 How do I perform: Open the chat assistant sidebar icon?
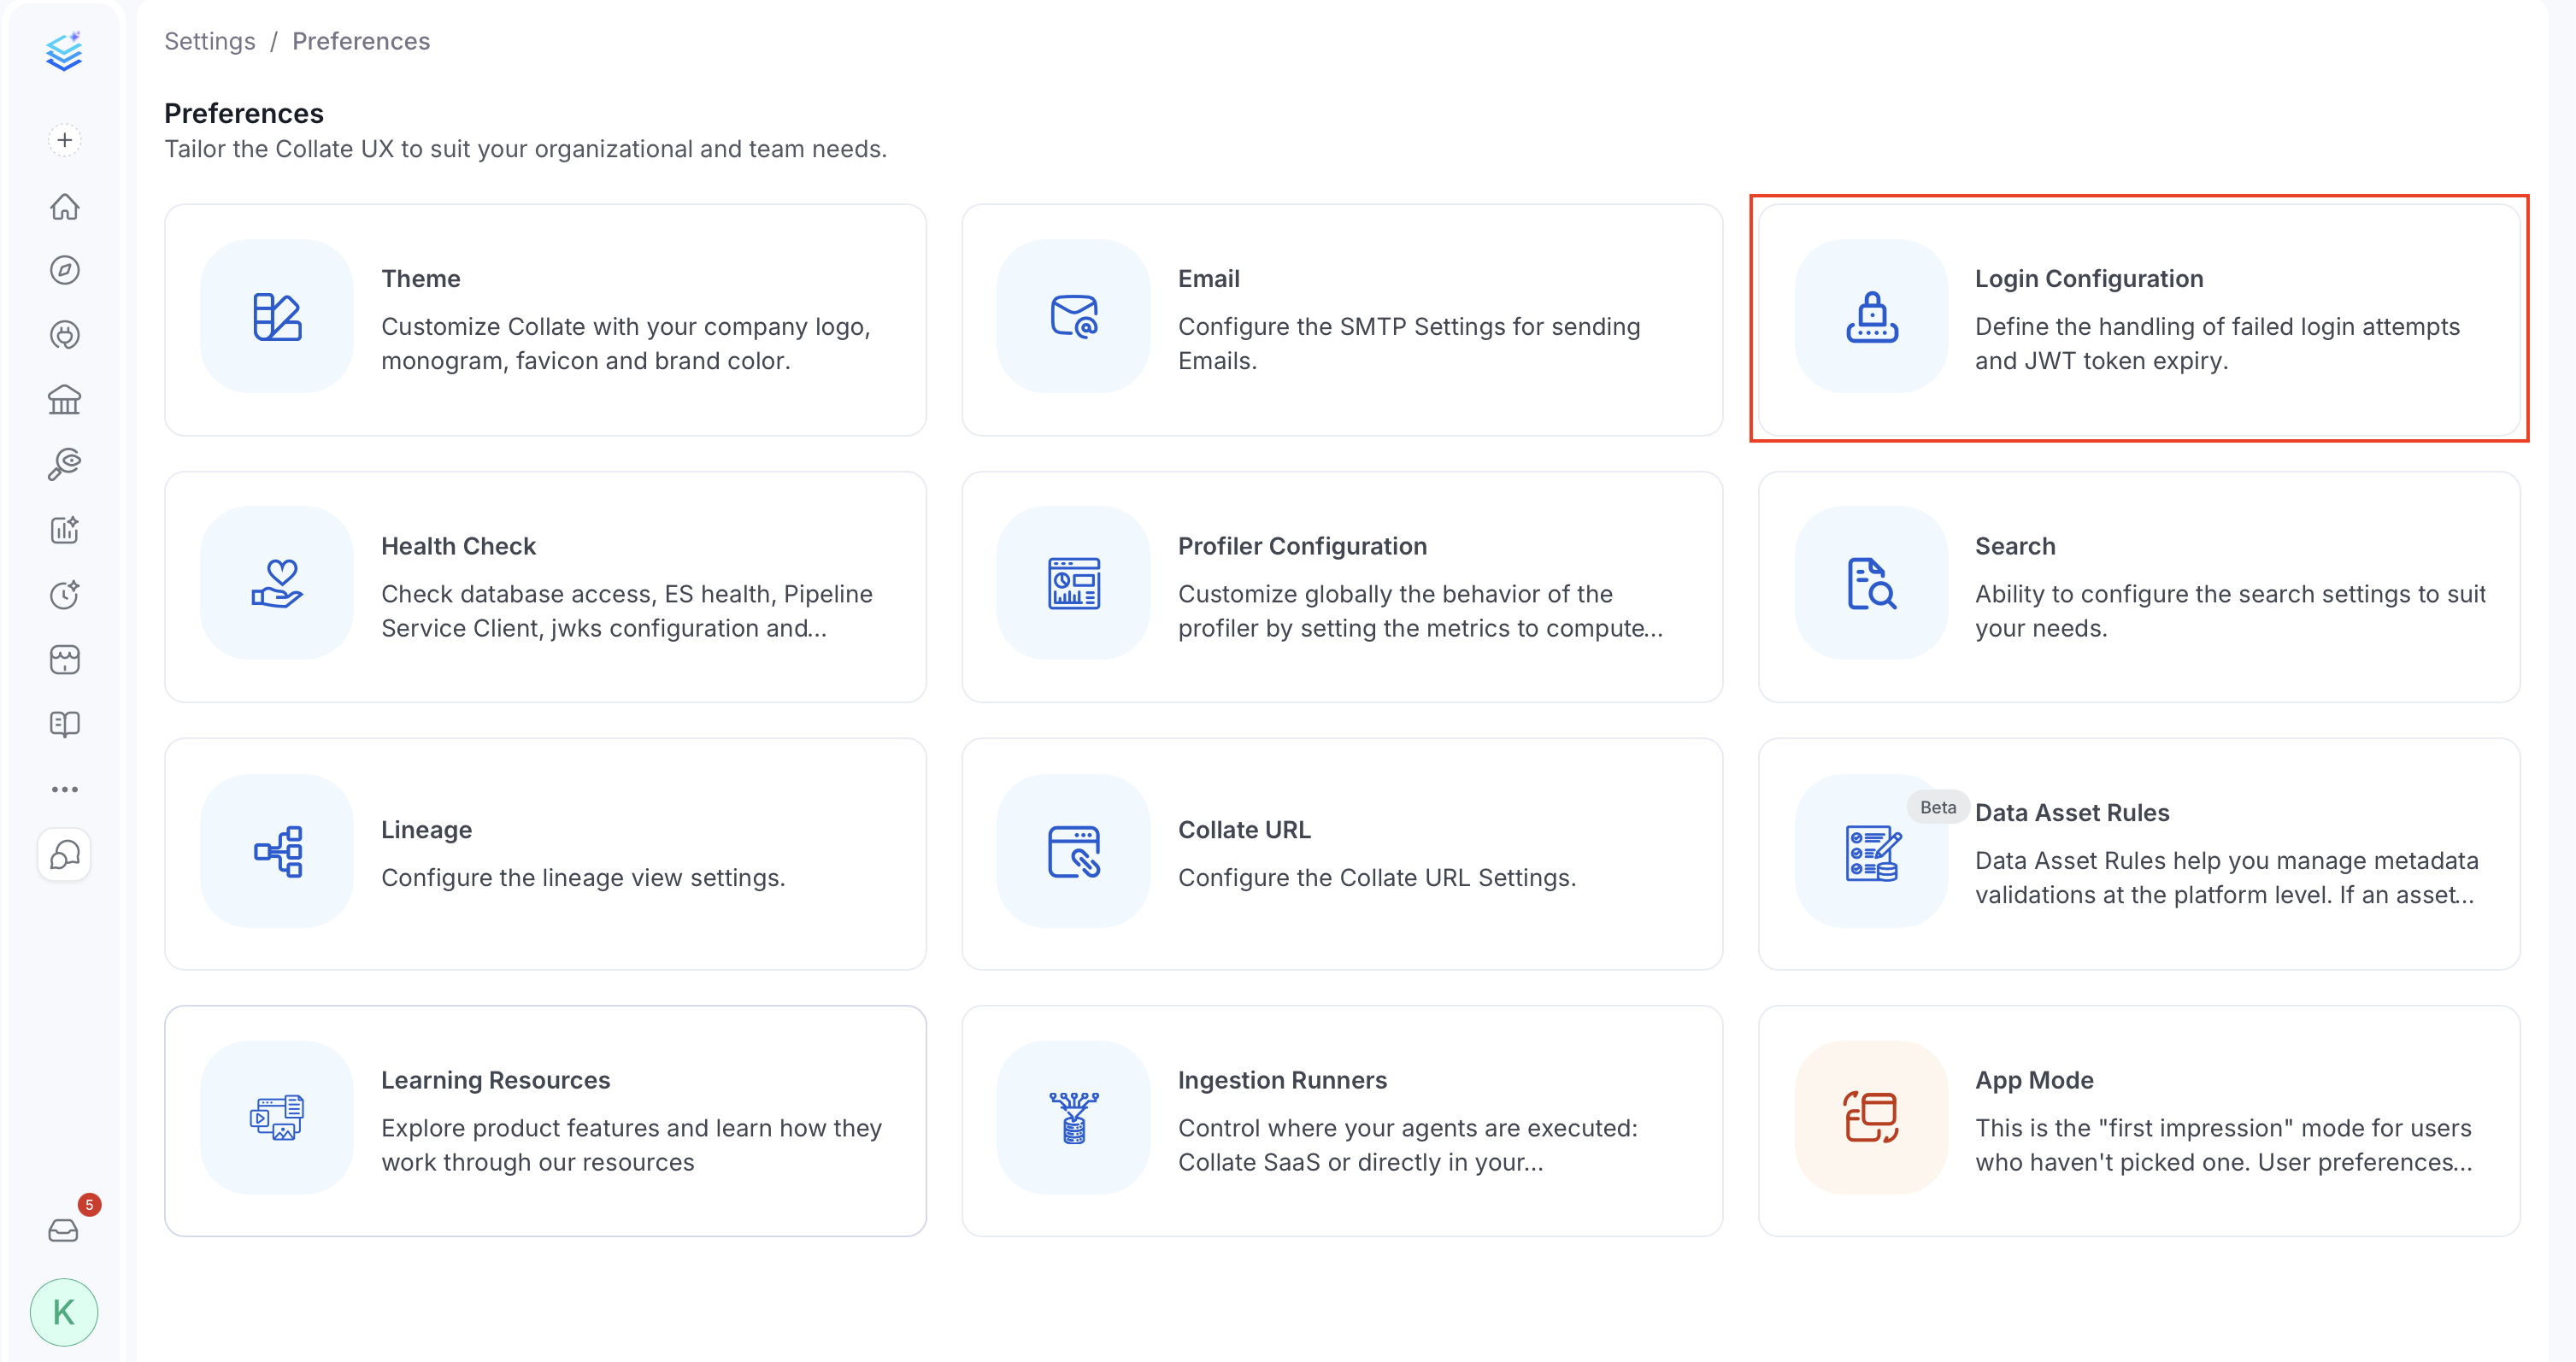(64, 855)
